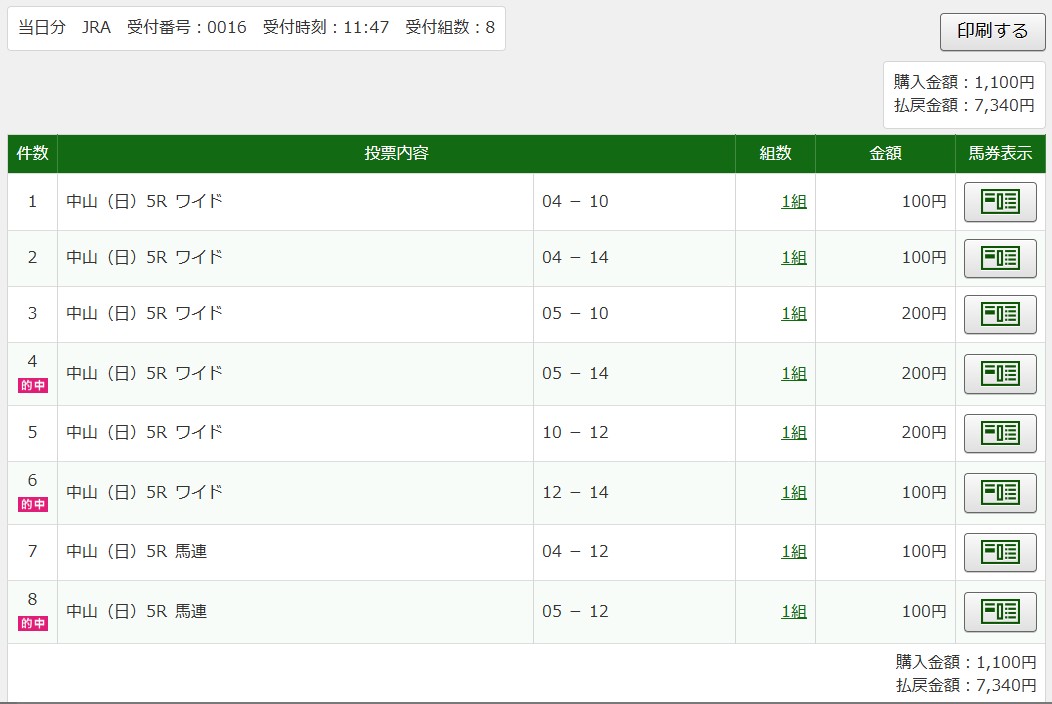Show betting ticket for row 1 (04-10)
Screen dimensions: 1052x704
click(999, 202)
